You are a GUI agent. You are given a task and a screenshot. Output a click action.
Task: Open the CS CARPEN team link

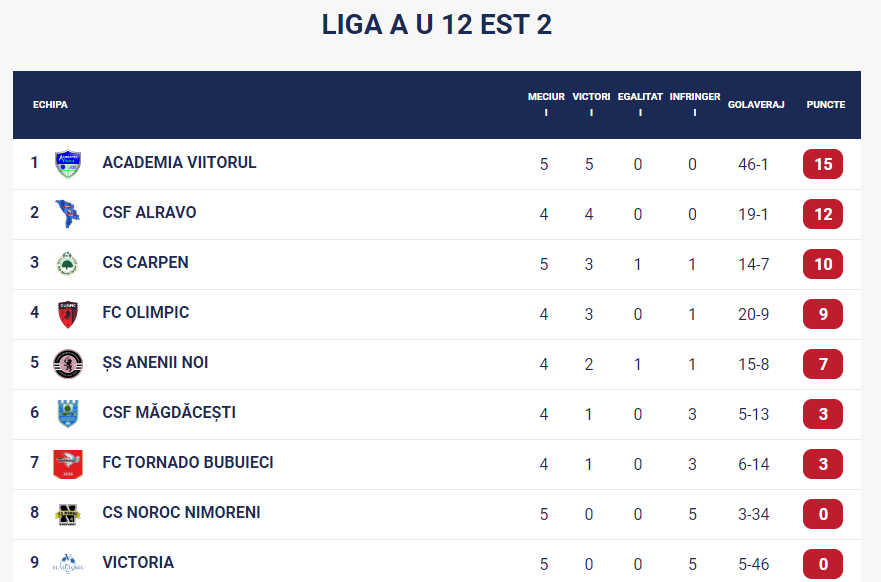[145, 262]
